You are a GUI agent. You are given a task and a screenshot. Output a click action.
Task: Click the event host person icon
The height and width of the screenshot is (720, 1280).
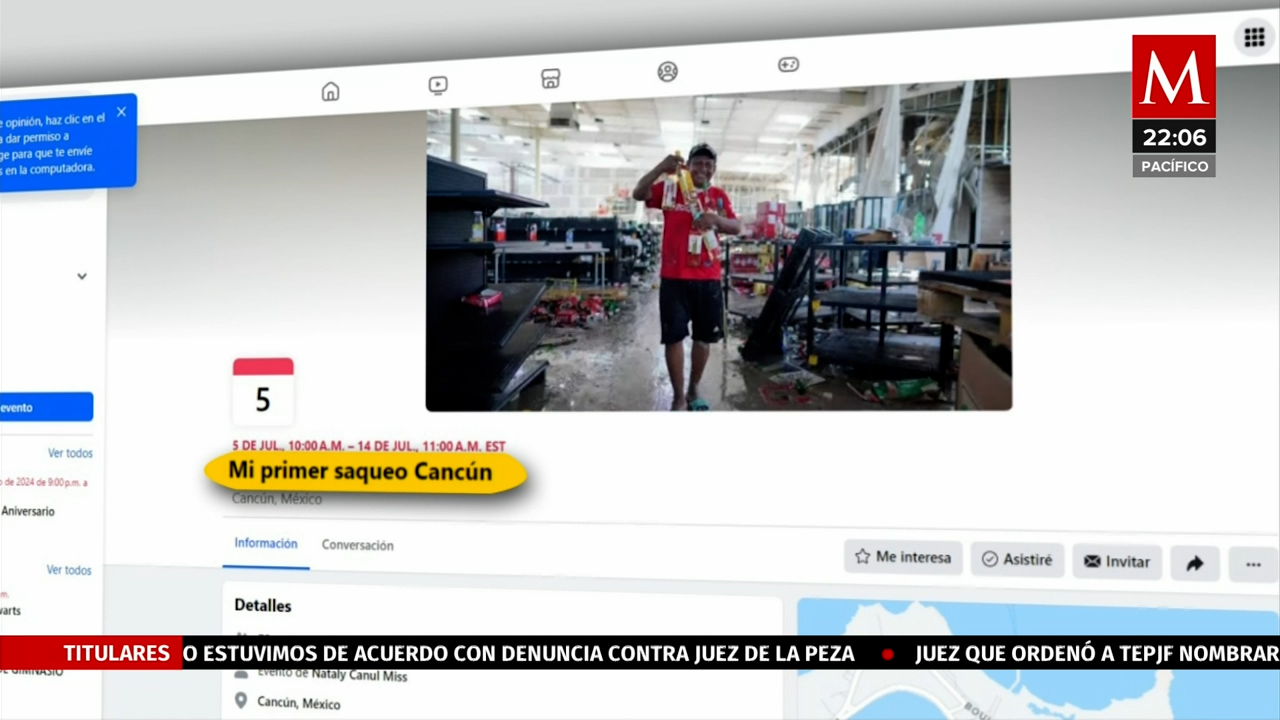click(x=240, y=673)
